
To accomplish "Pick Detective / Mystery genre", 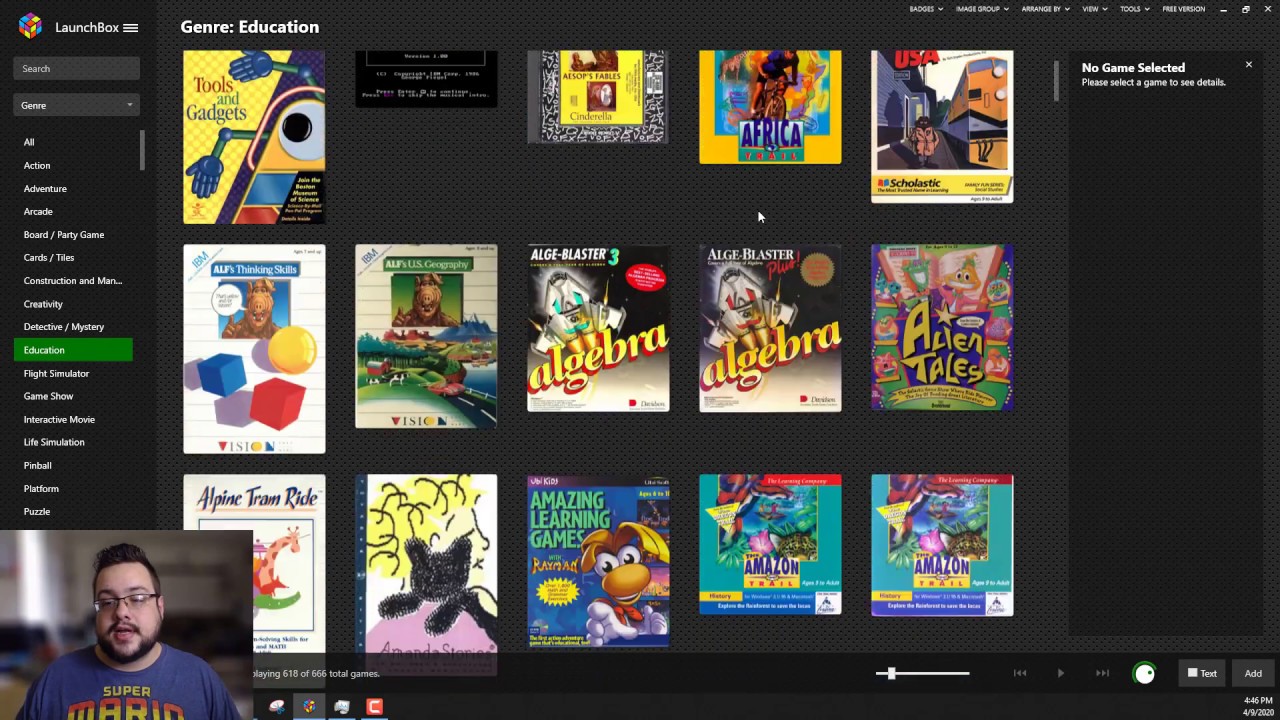I will 64,326.
